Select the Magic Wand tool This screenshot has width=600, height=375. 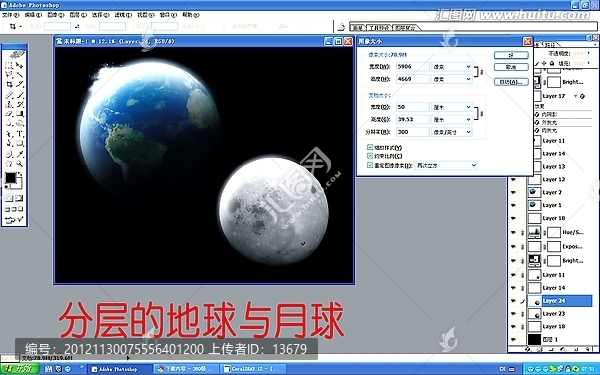click(20, 74)
